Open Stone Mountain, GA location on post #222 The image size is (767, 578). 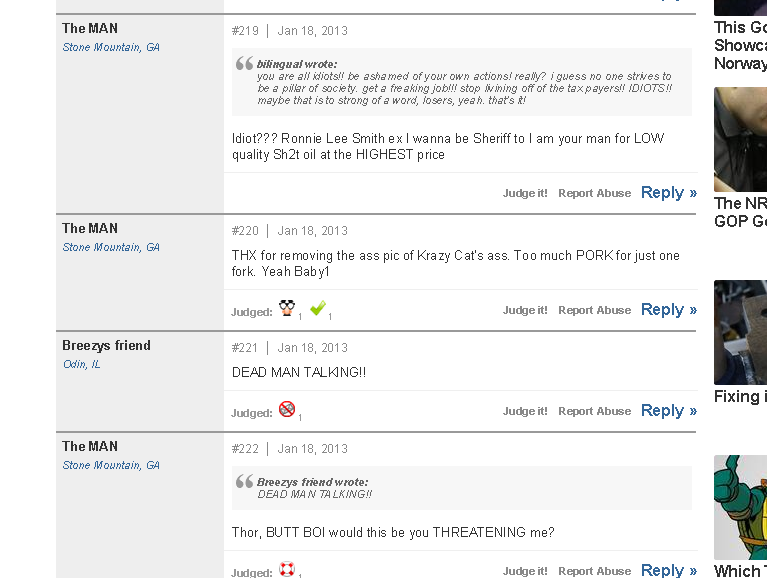pyautogui.click(x=111, y=466)
